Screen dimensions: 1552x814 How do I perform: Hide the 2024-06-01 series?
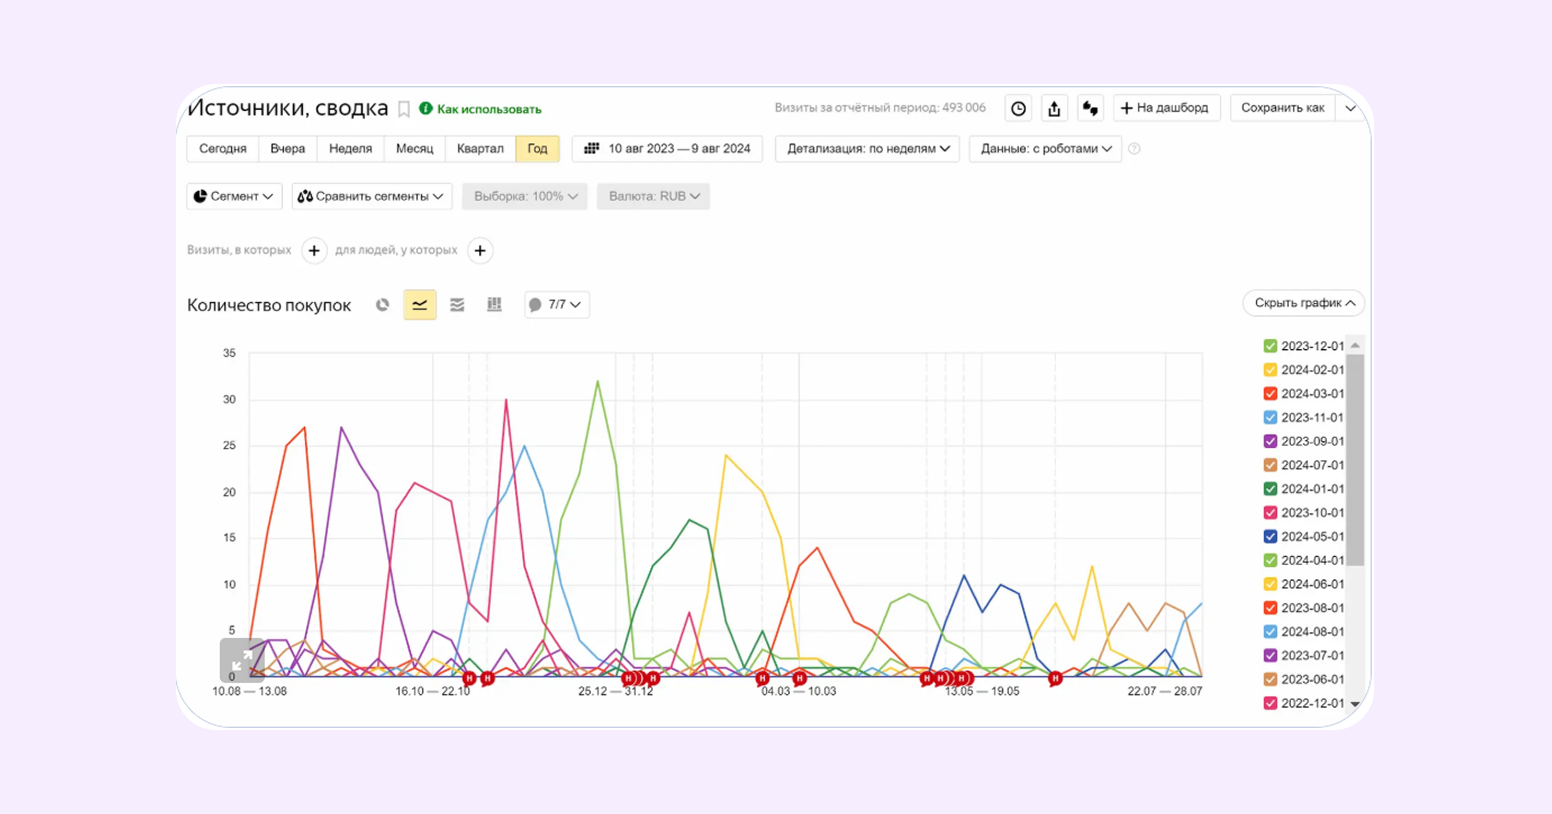click(x=1270, y=584)
